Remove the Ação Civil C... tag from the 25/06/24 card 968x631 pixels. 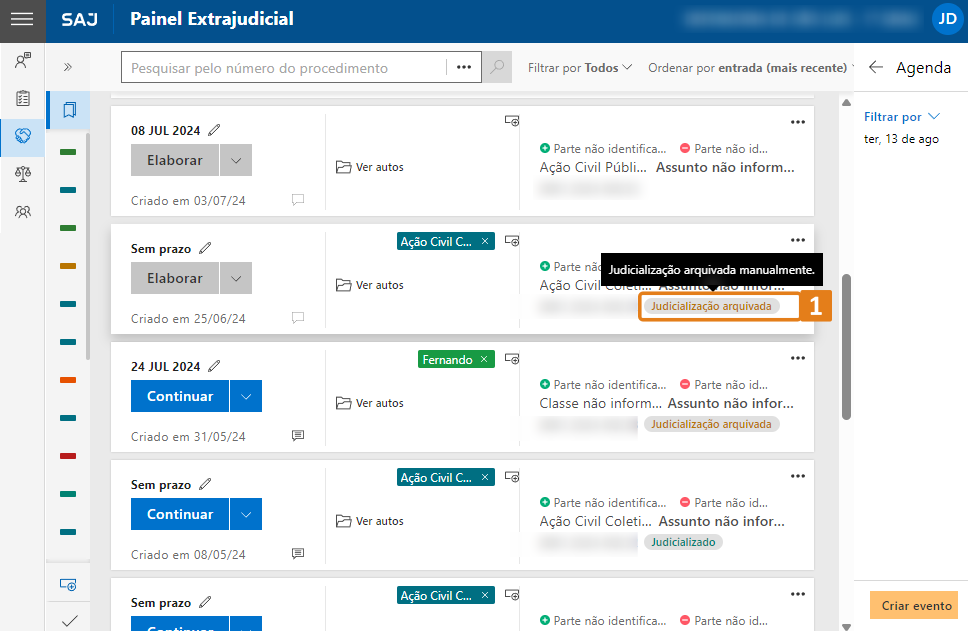click(485, 241)
